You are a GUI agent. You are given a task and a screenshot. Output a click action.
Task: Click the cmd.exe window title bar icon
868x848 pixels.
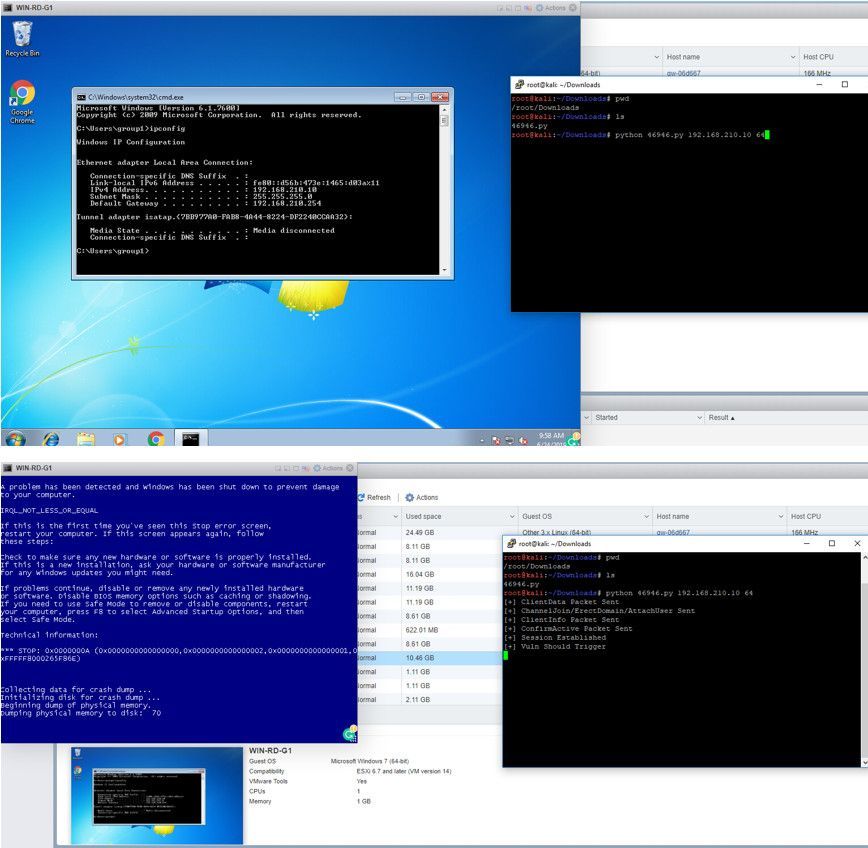(81, 97)
